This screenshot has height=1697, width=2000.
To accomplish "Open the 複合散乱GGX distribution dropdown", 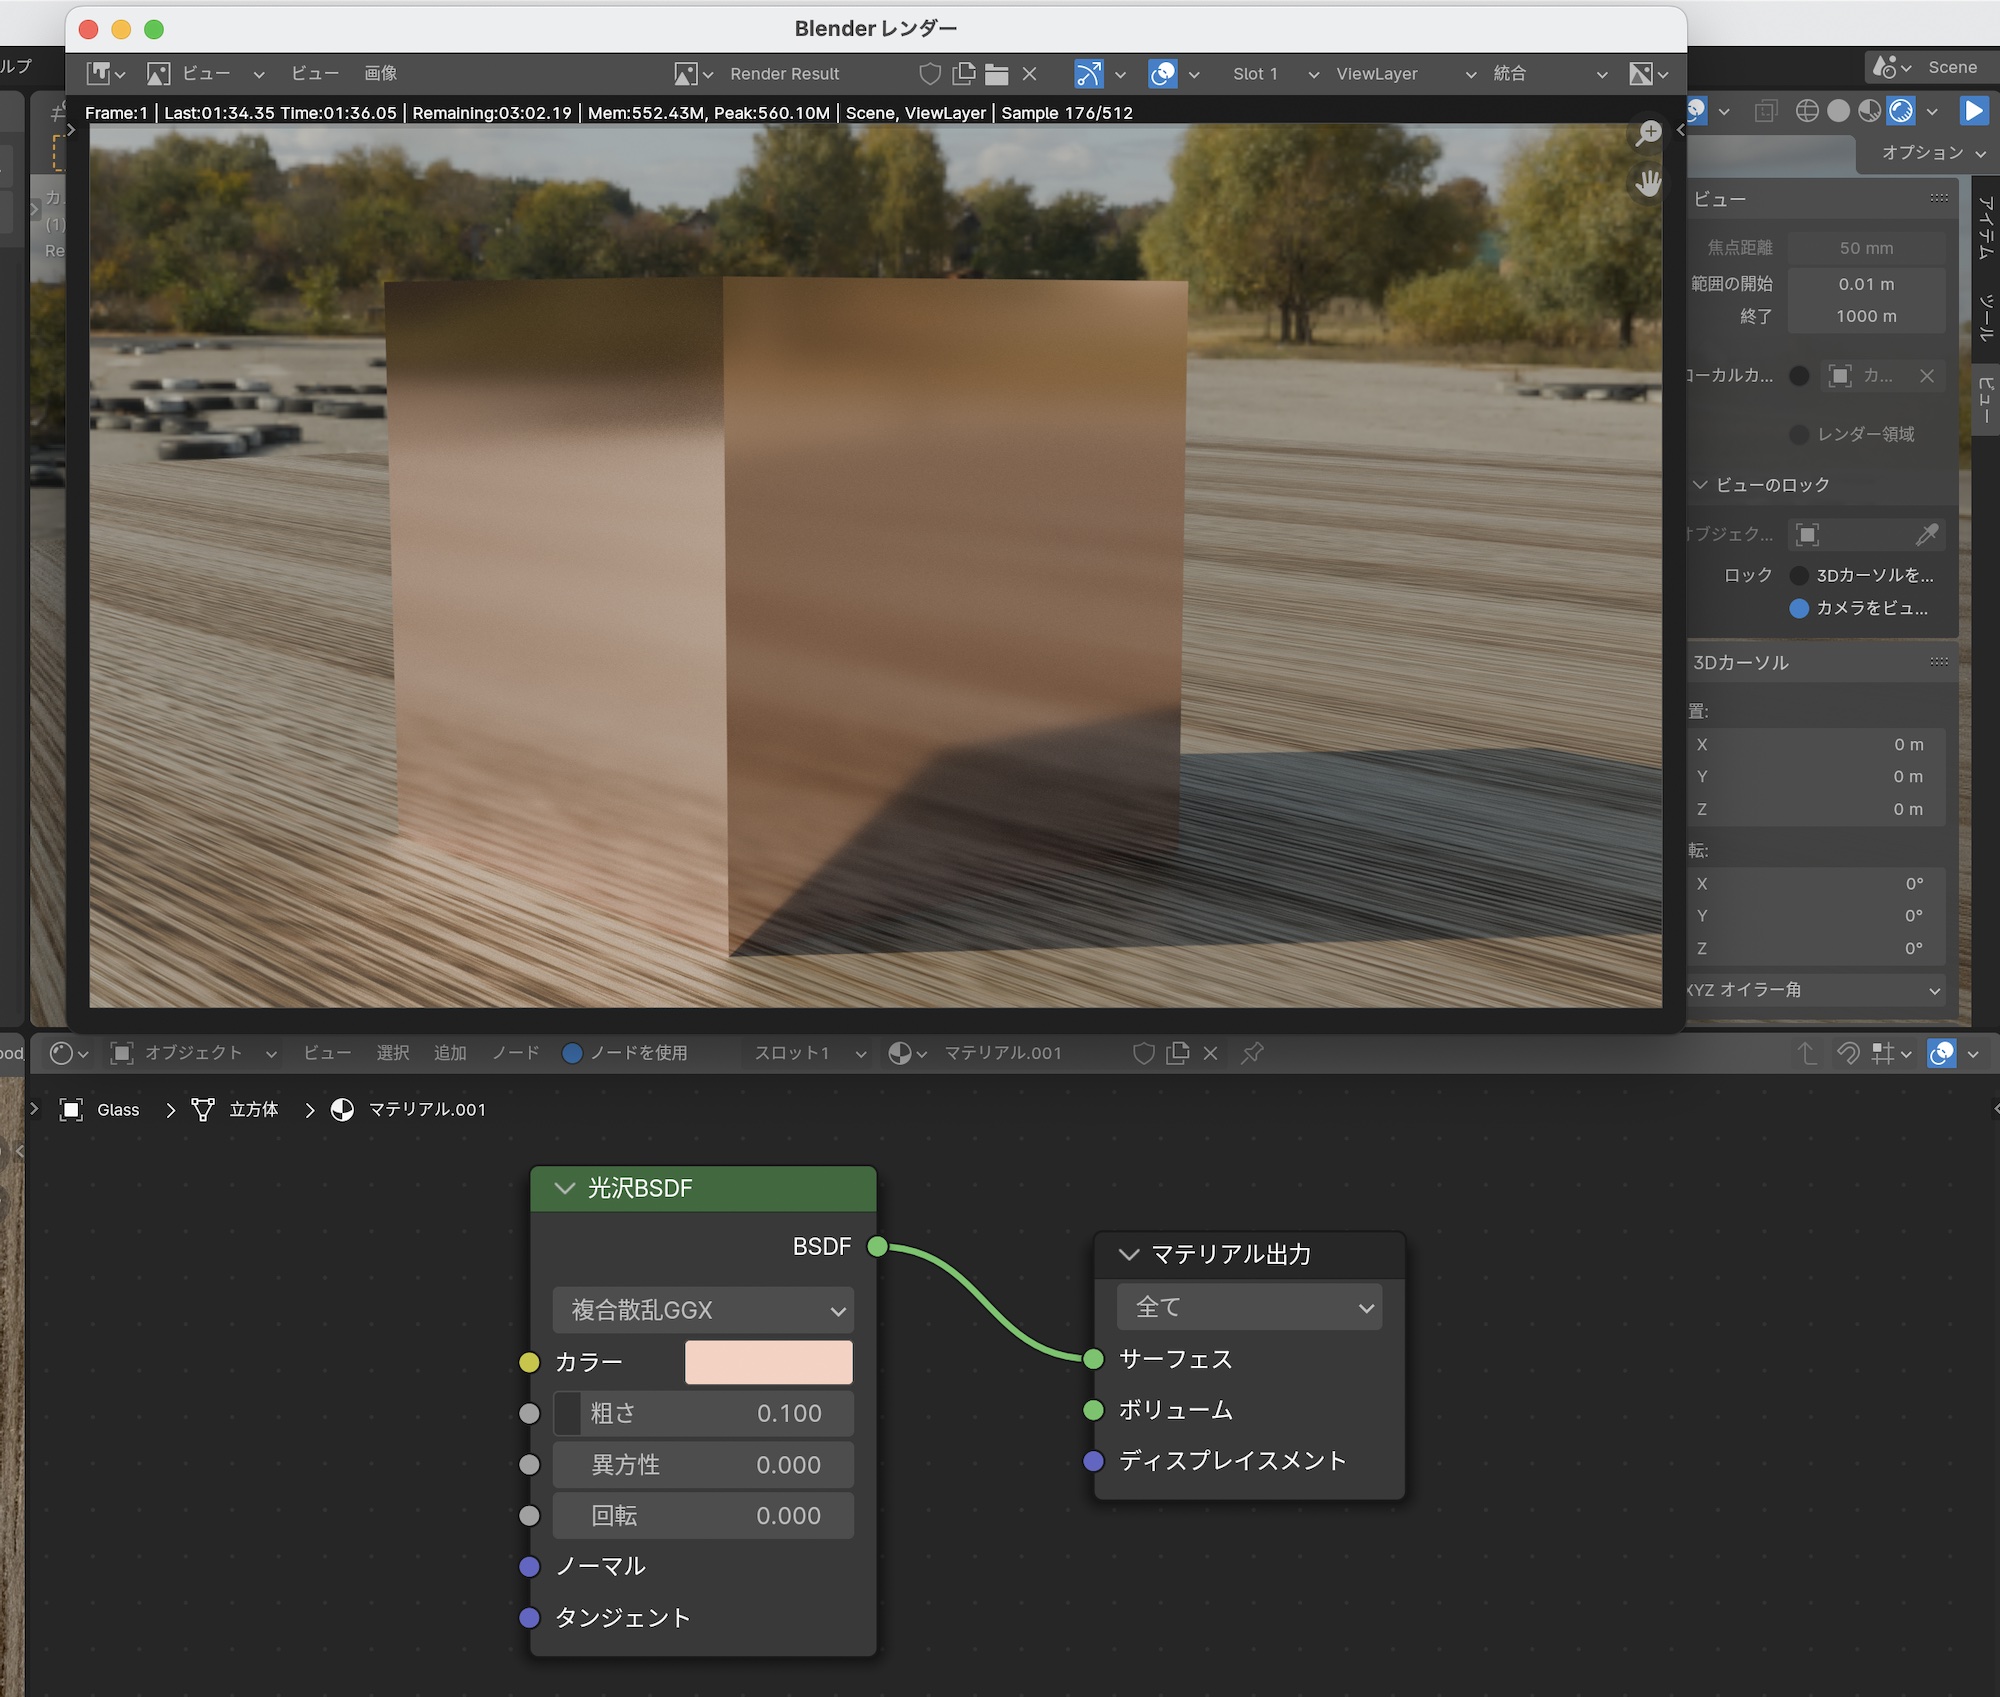I will [703, 1310].
